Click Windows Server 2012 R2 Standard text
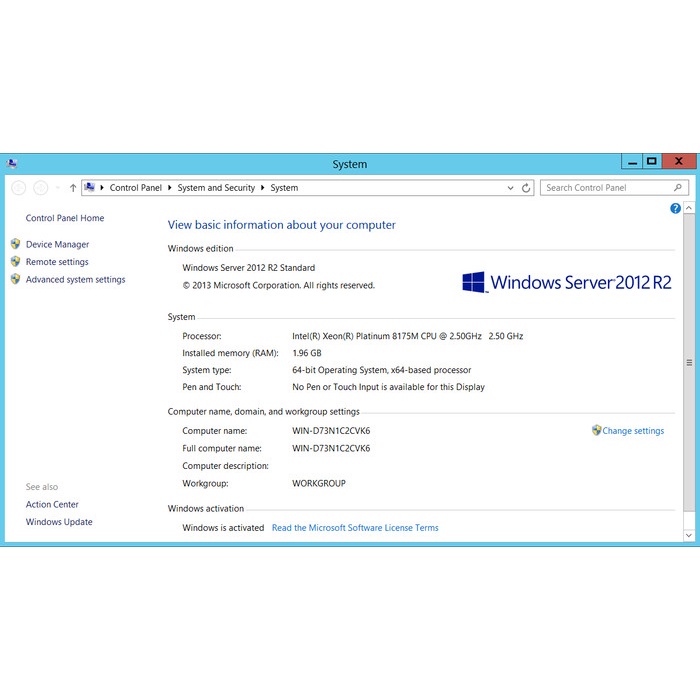This screenshot has width=700, height=700. point(249,267)
